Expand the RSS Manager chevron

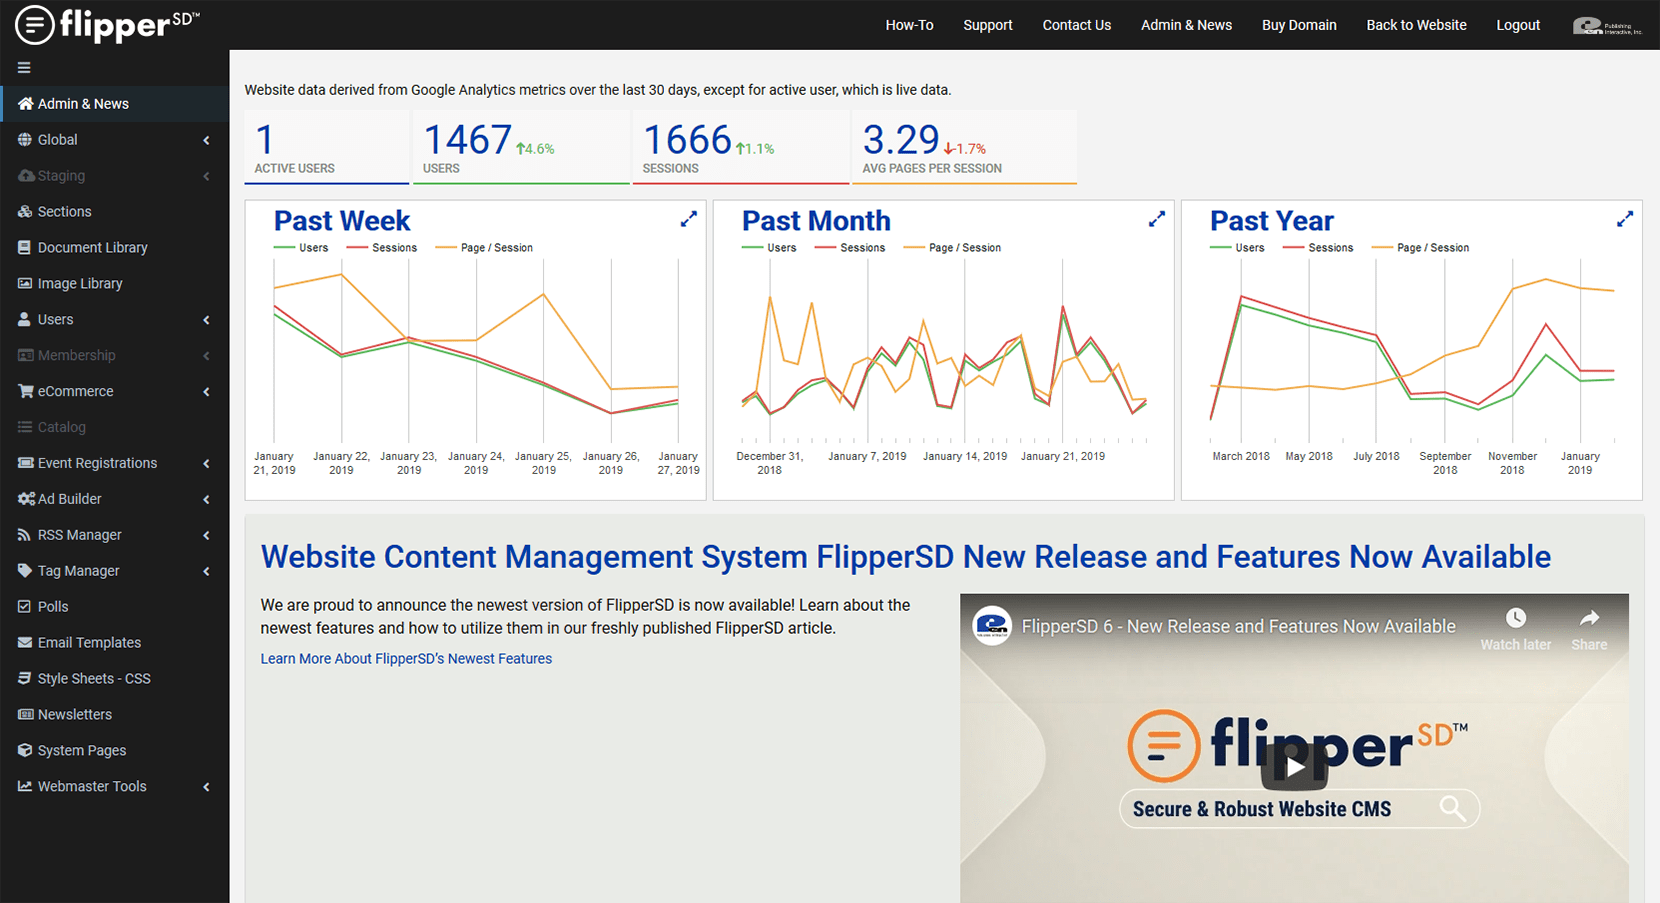[207, 536]
